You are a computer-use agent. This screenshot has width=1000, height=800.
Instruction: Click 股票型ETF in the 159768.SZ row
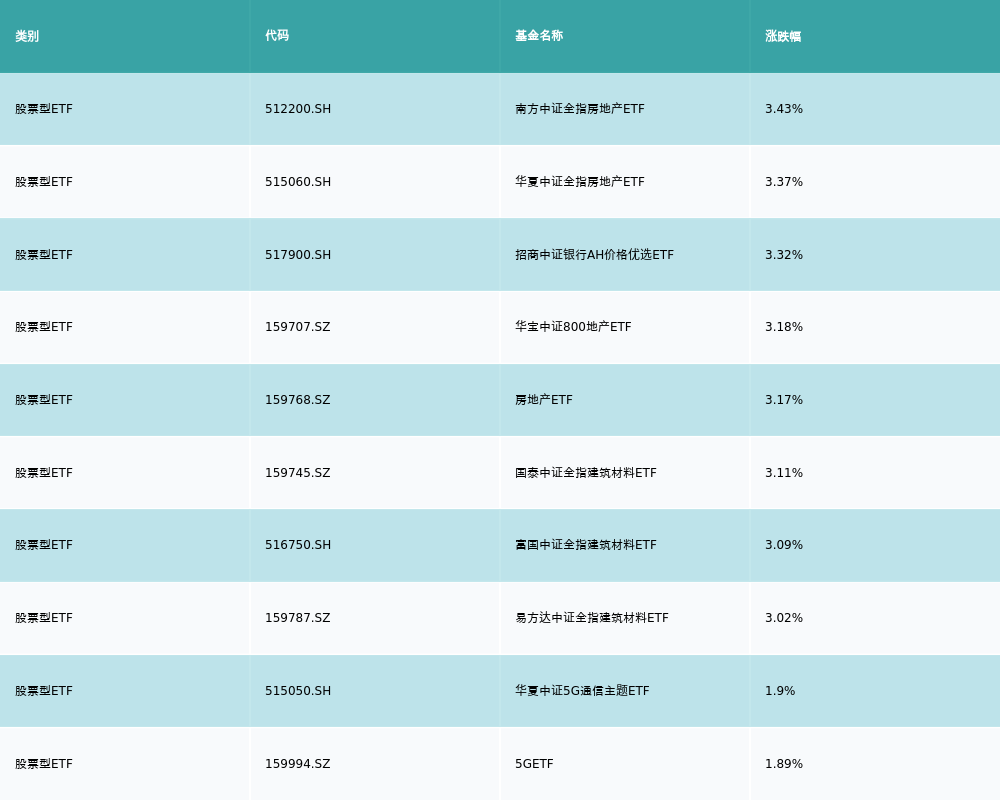coord(44,400)
